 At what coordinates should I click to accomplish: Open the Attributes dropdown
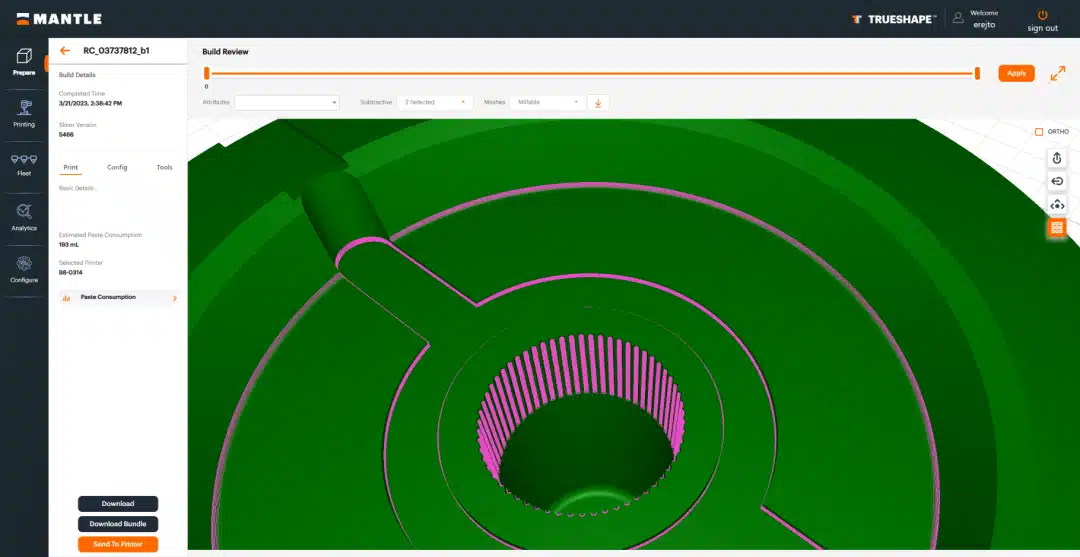pos(286,102)
